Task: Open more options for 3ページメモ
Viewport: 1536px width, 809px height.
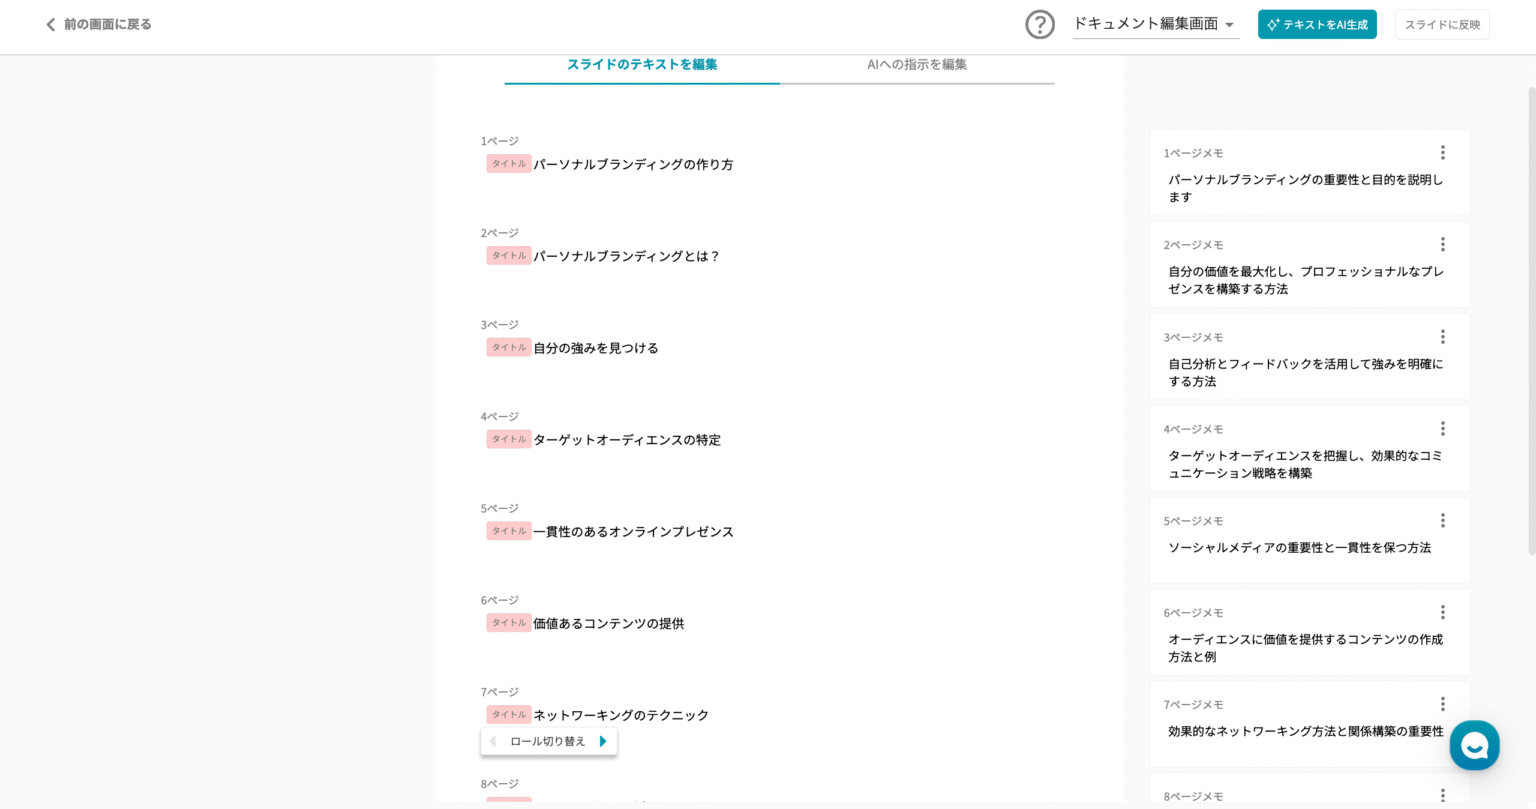Action: click(x=1442, y=337)
